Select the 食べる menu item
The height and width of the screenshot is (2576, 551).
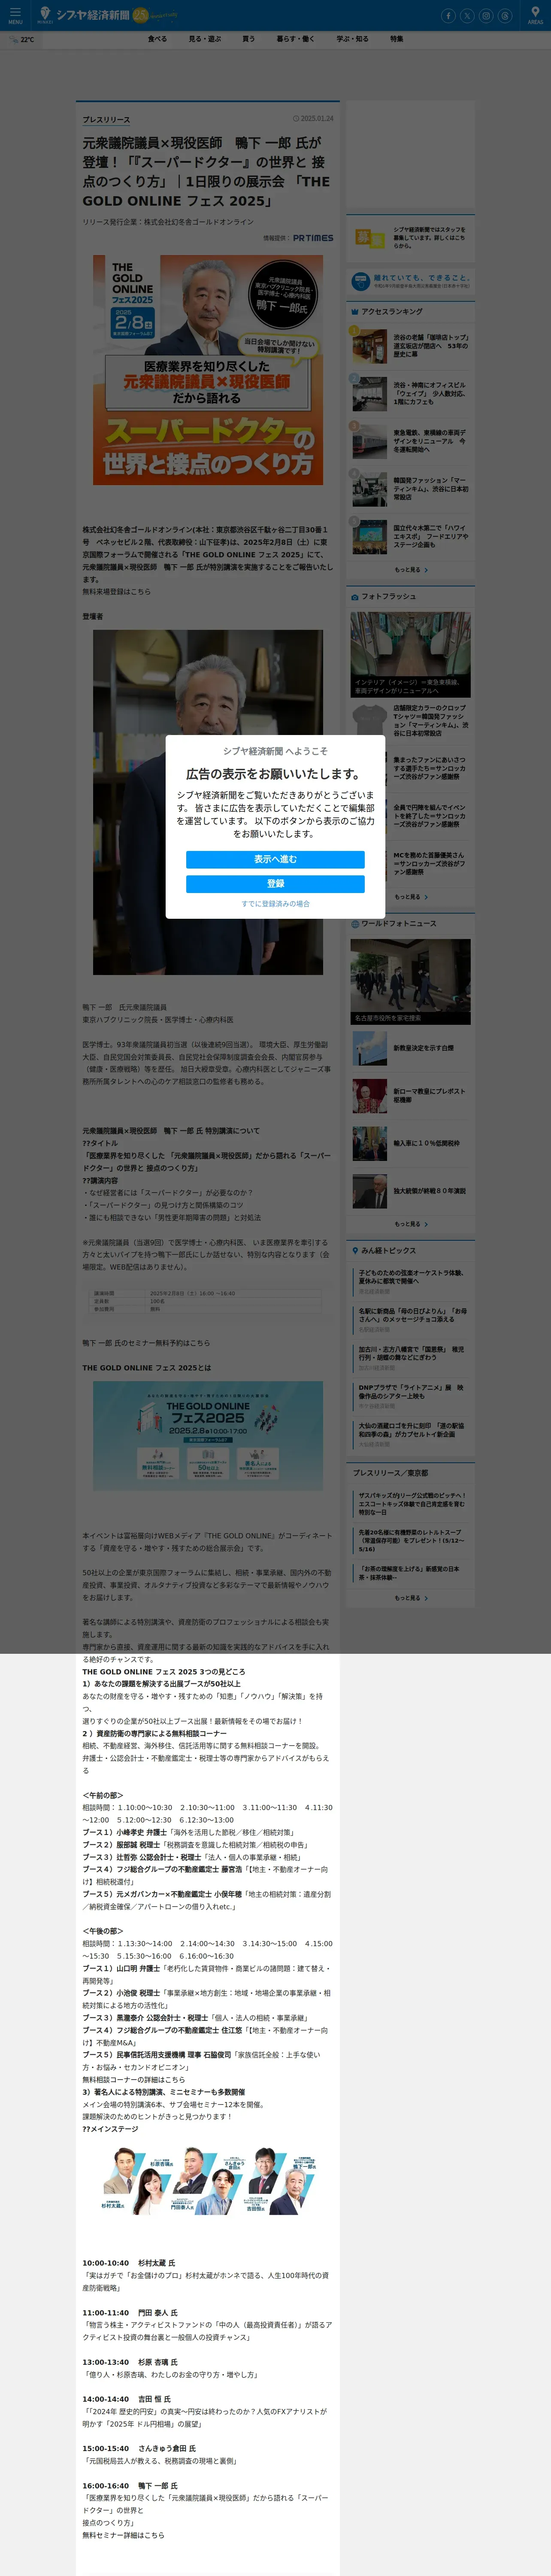[157, 39]
